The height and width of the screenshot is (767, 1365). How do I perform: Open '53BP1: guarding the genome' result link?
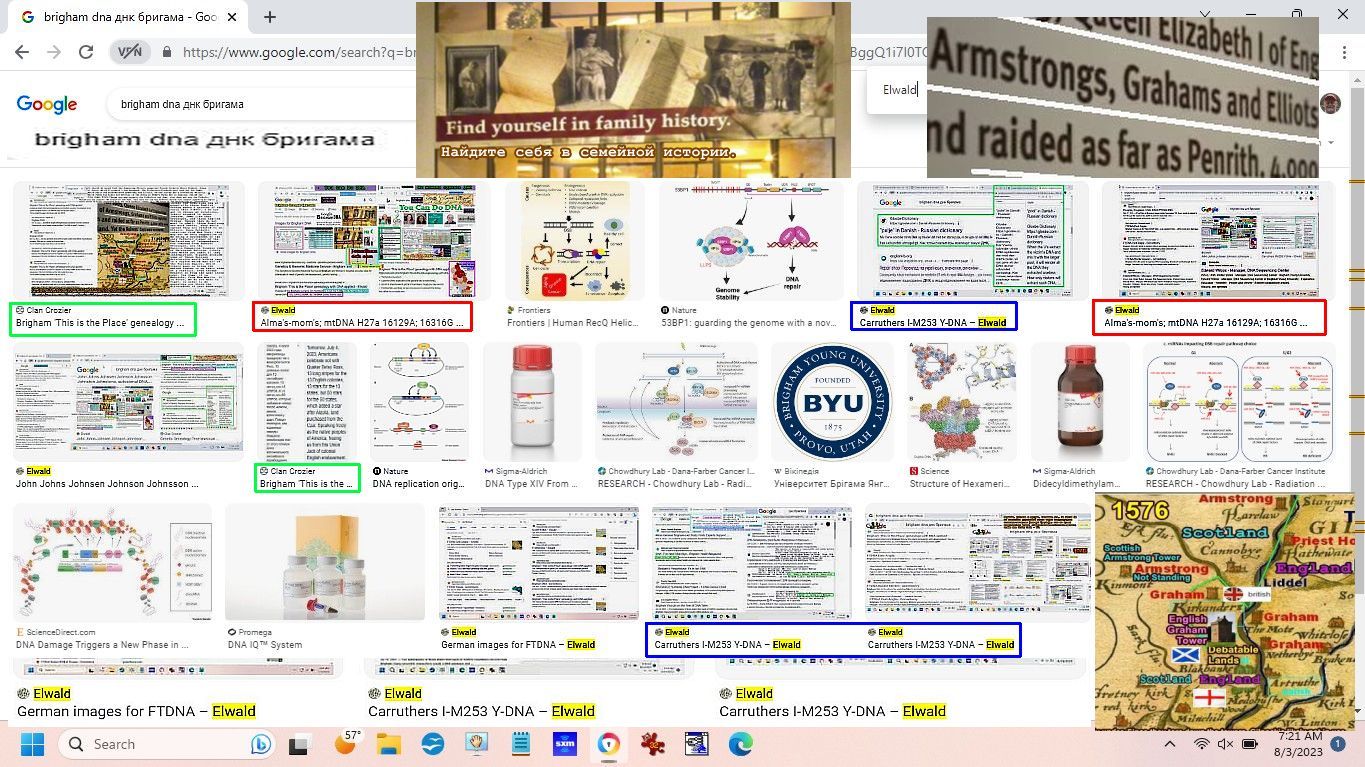tap(749, 323)
